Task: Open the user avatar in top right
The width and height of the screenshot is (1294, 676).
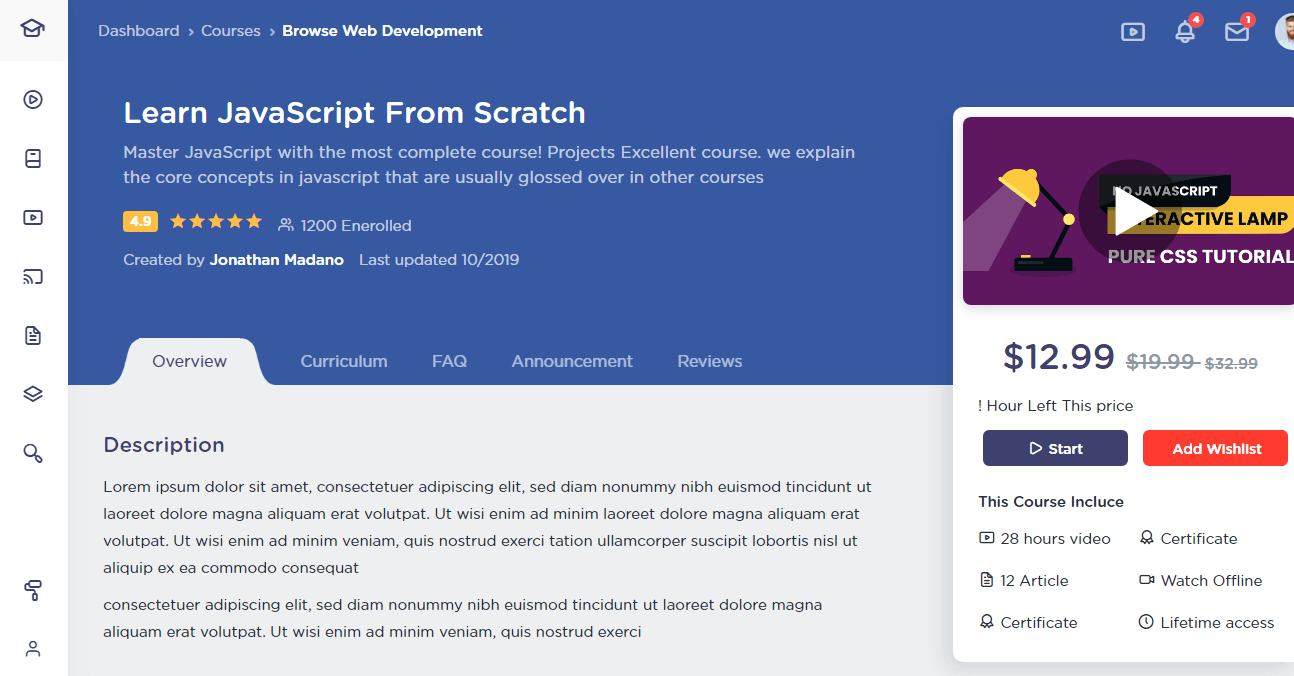Action: point(1284,31)
